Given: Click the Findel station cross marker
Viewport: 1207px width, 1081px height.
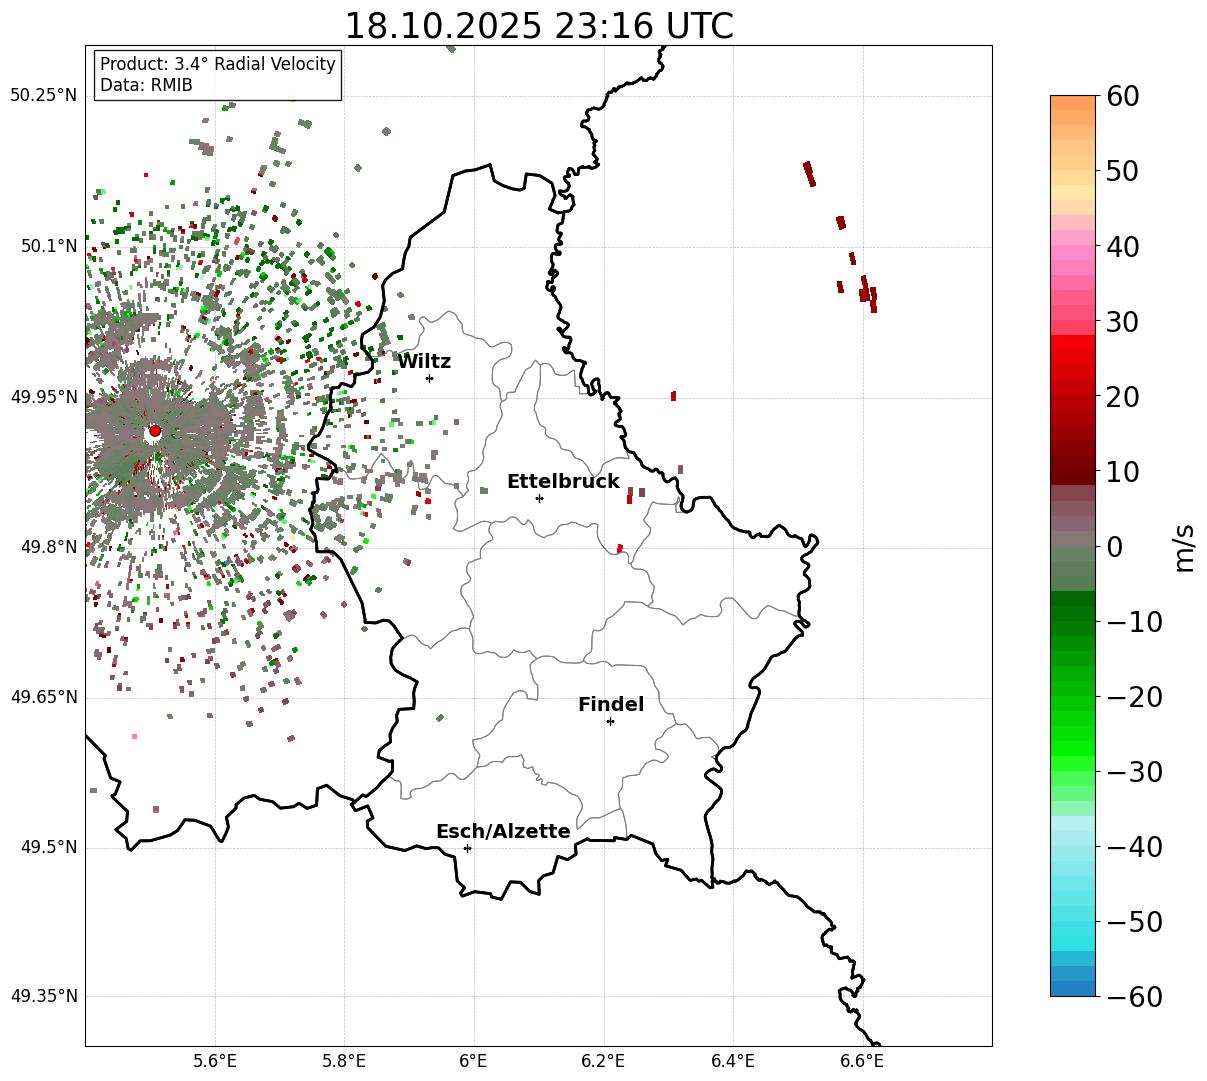Looking at the screenshot, I should point(610,721).
